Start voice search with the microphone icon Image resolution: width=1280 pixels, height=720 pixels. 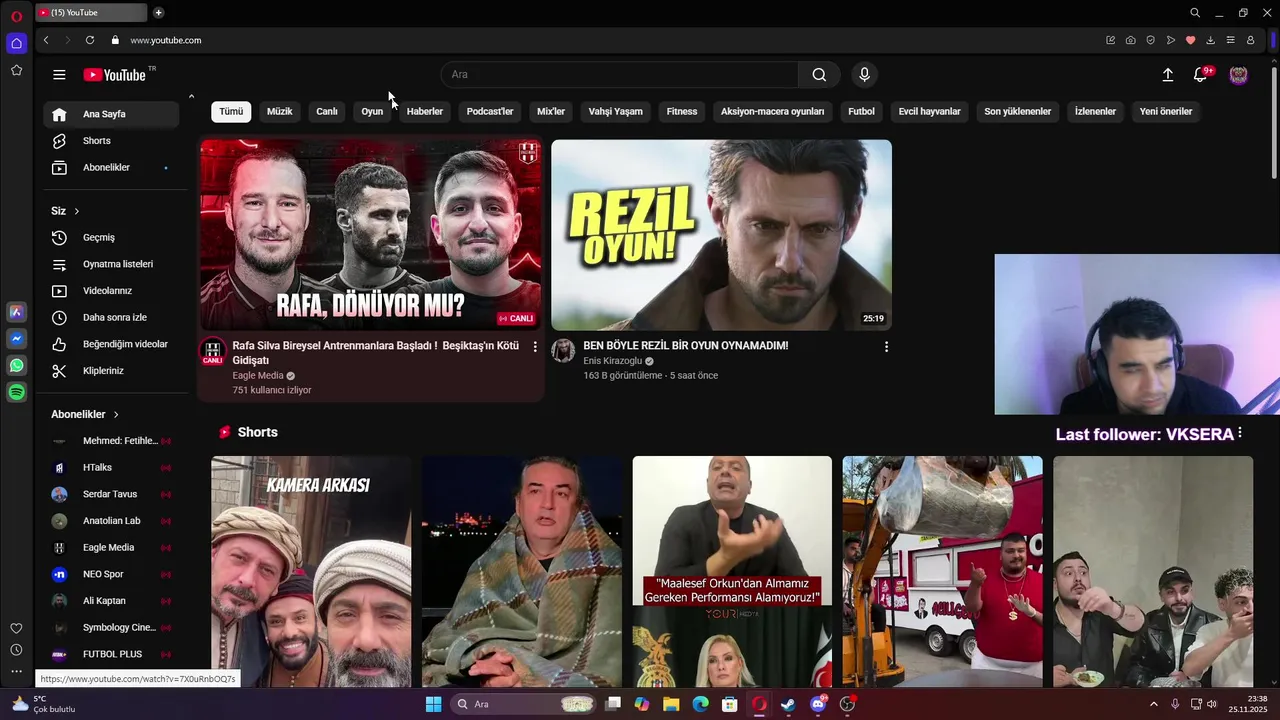pos(864,75)
